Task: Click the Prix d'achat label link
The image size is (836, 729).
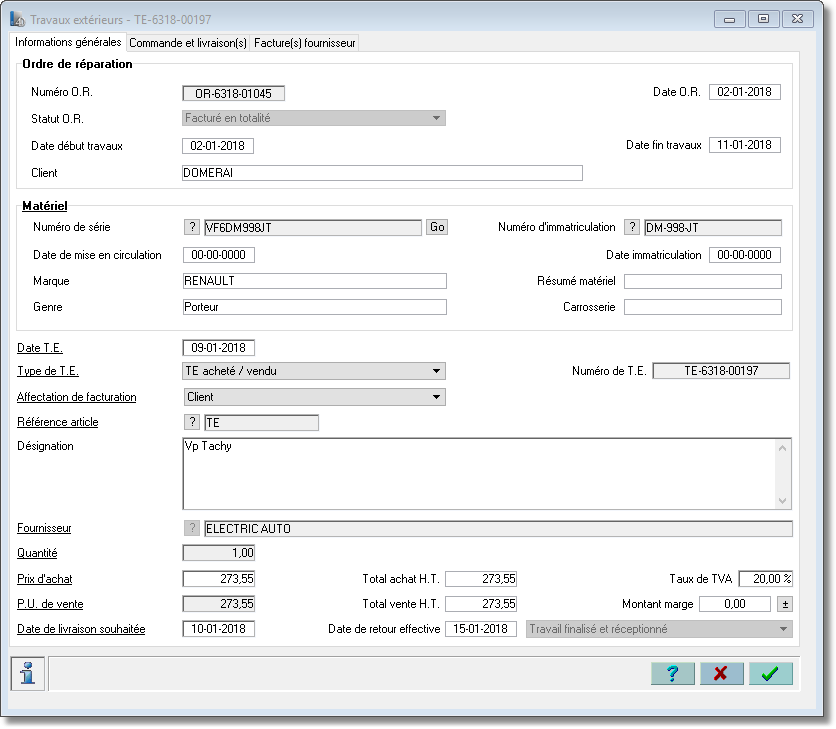Action: (45, 579)
